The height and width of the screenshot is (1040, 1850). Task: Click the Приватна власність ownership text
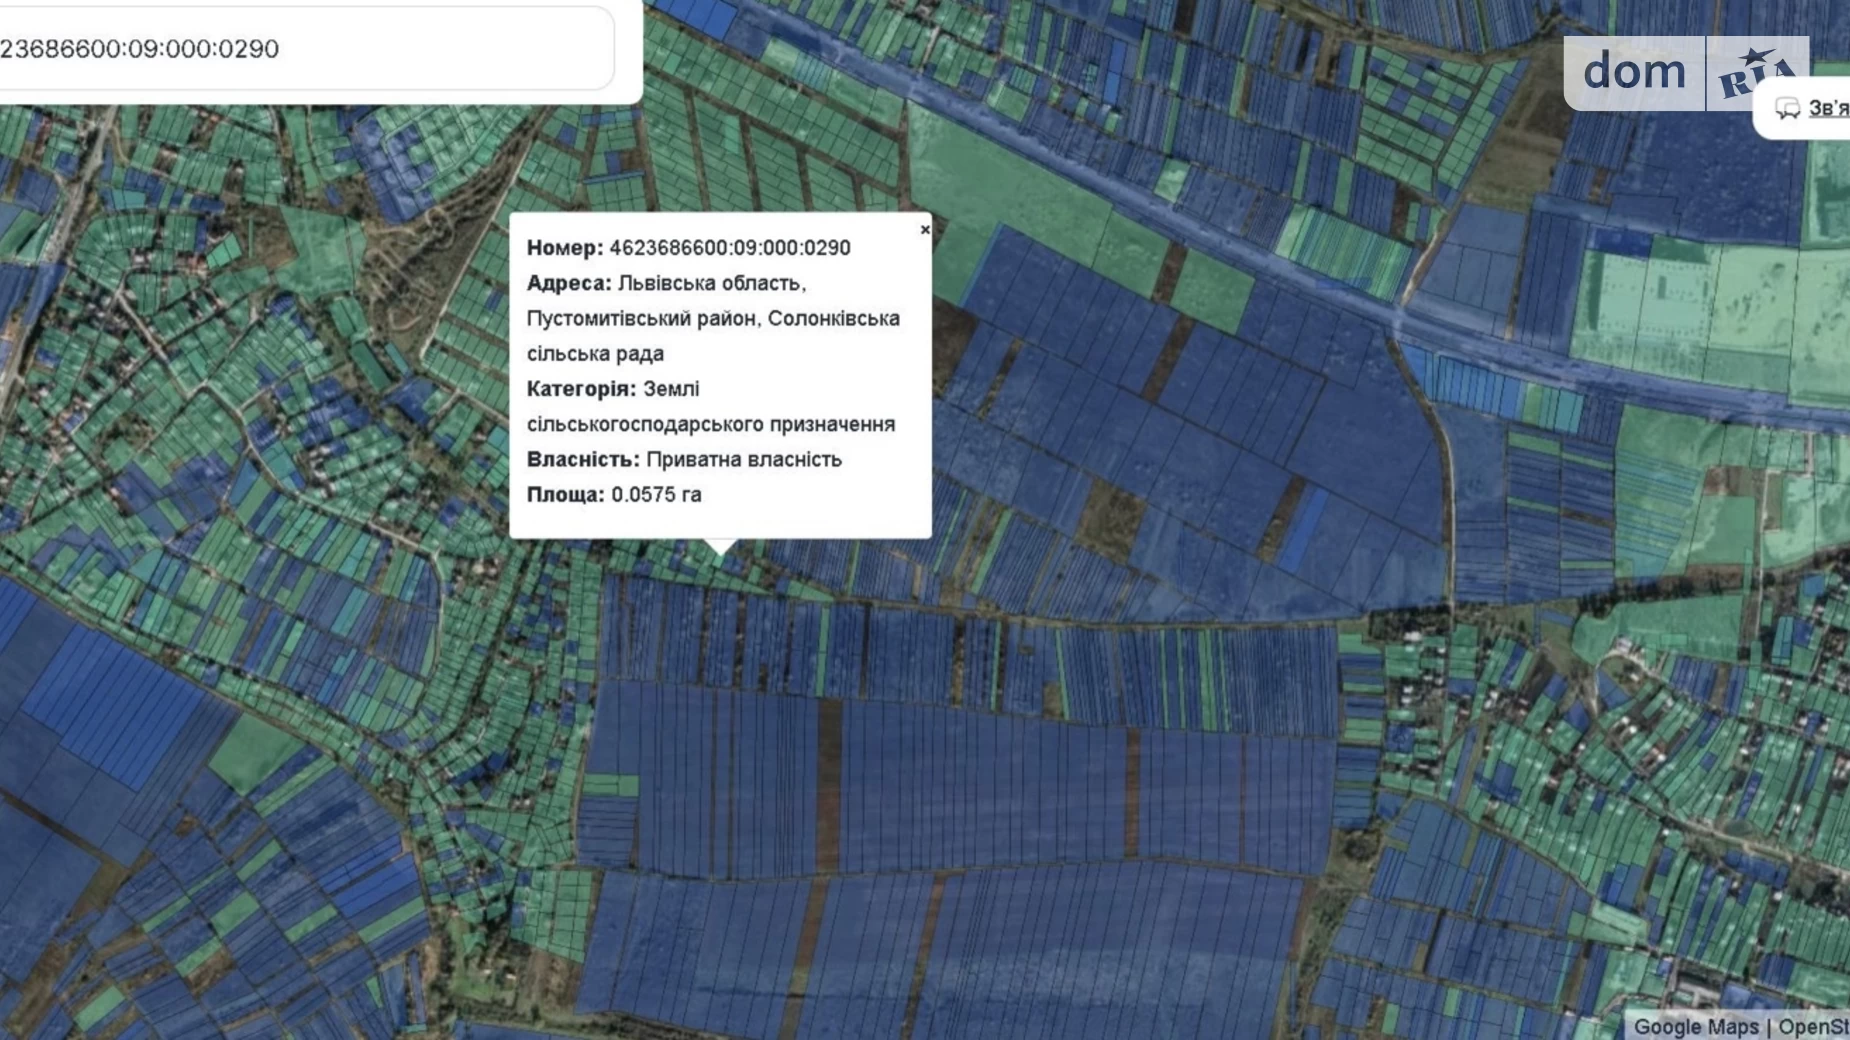[x=744, y=459]
